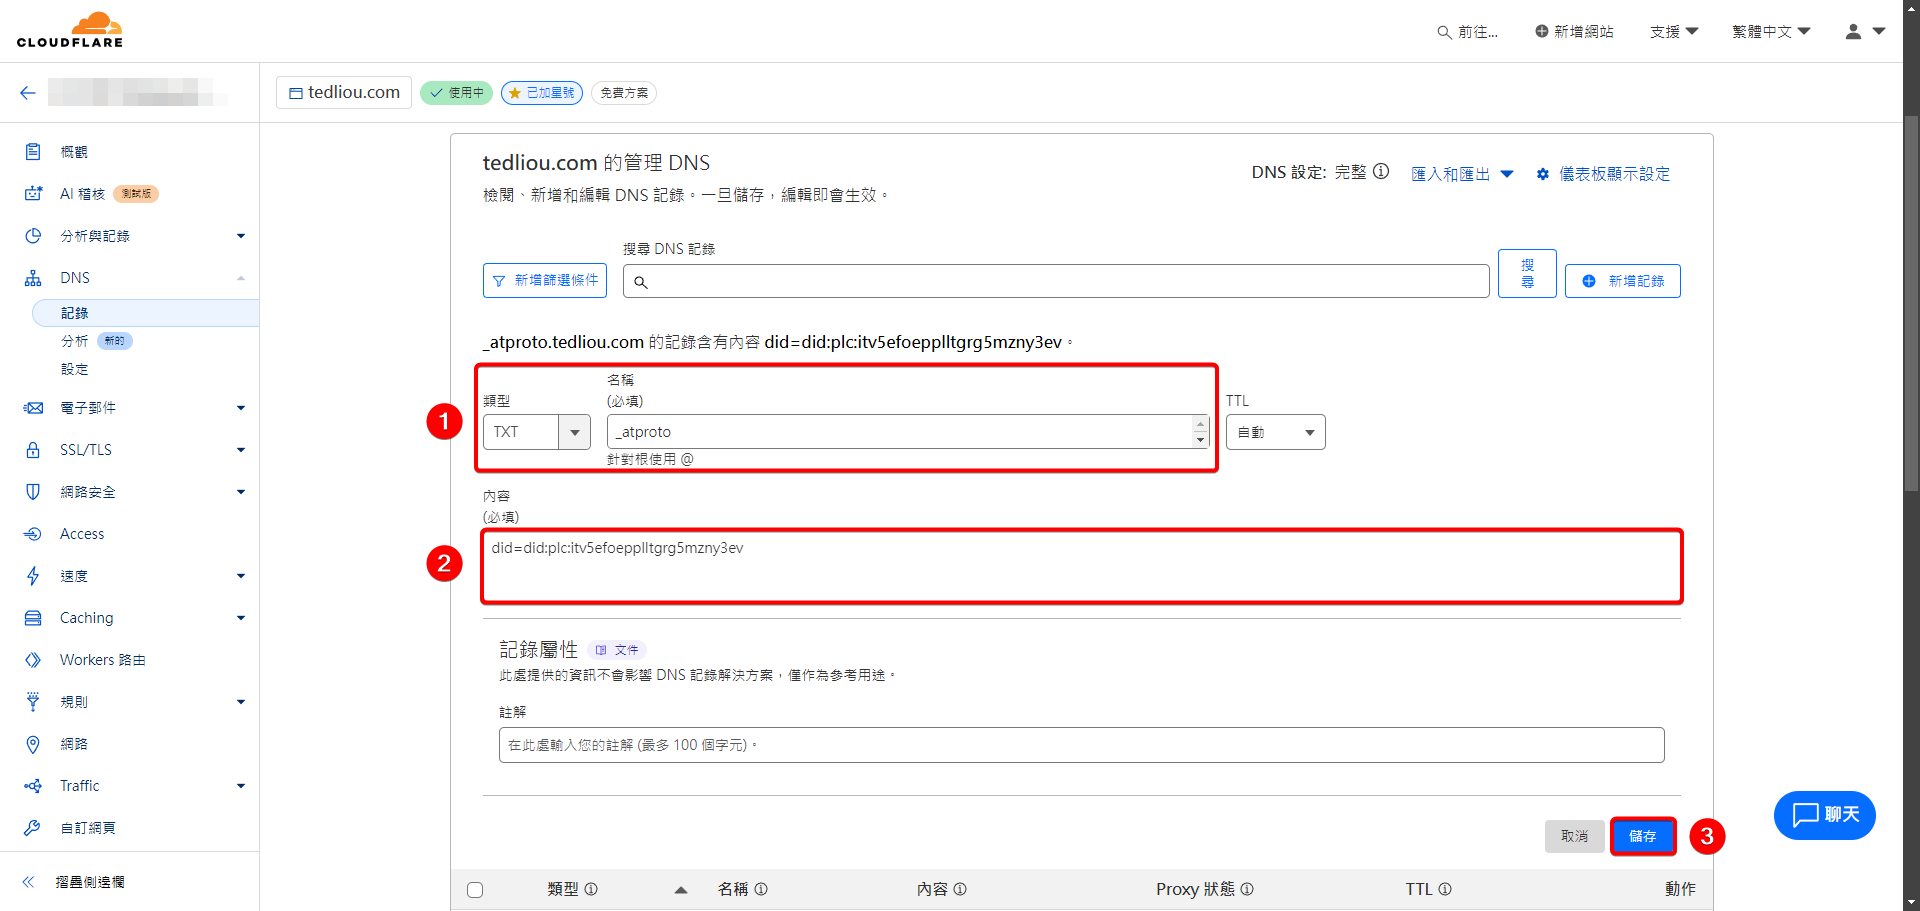Click the blue 儲存 button
Screen dimensions: 1920x911
[x=1642, y=836]
